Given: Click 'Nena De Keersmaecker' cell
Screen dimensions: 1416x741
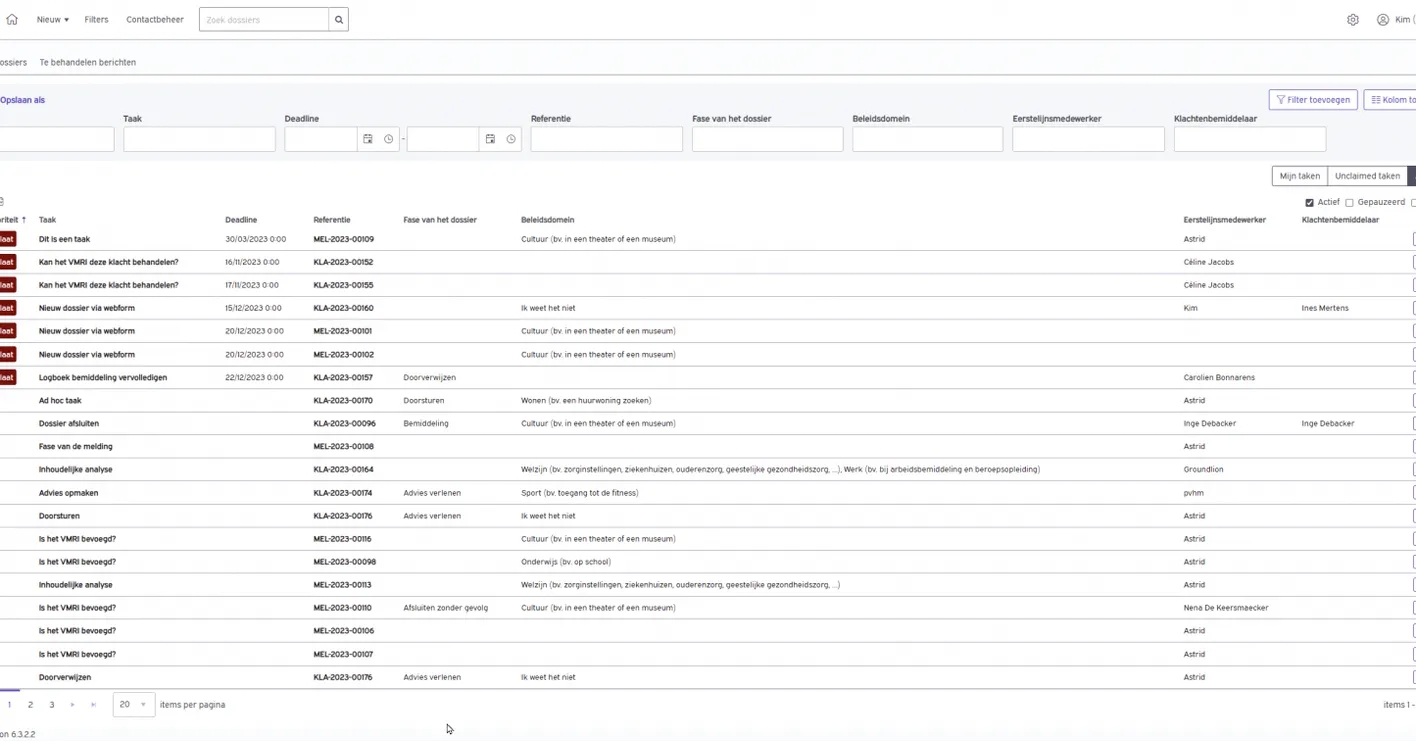Looking at the screenshot, I should click(1226, 608).
